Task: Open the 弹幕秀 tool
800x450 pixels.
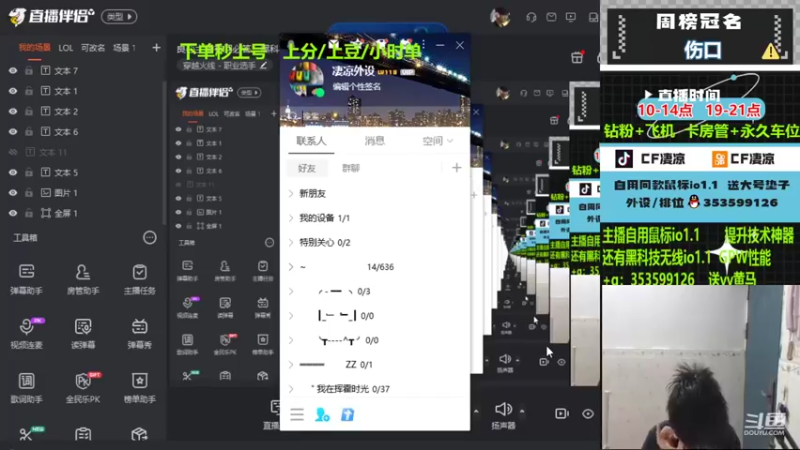Action: 139,333
